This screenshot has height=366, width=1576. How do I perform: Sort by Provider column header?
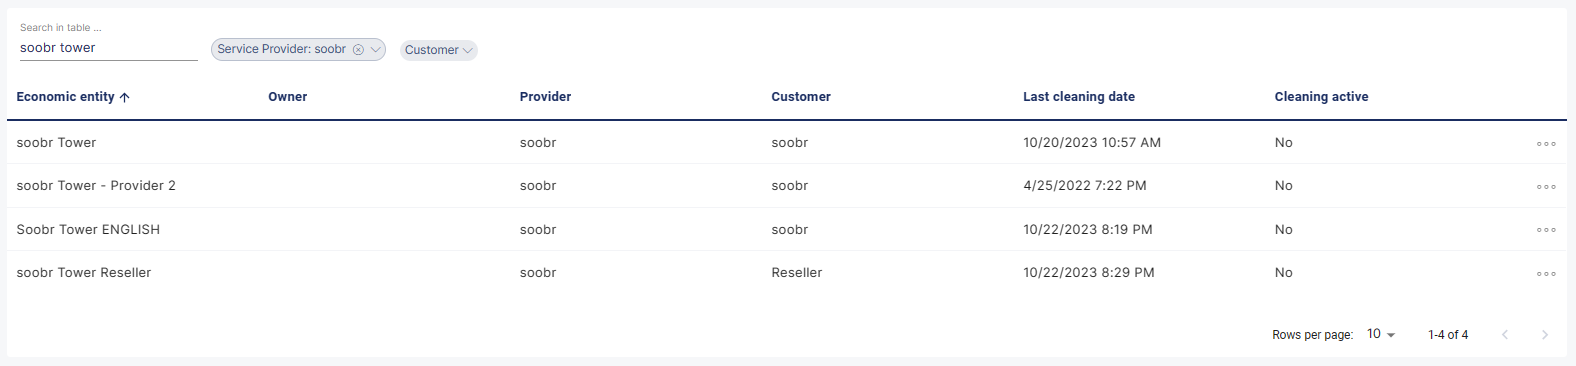pyautogui.click(x=545, y=97)
